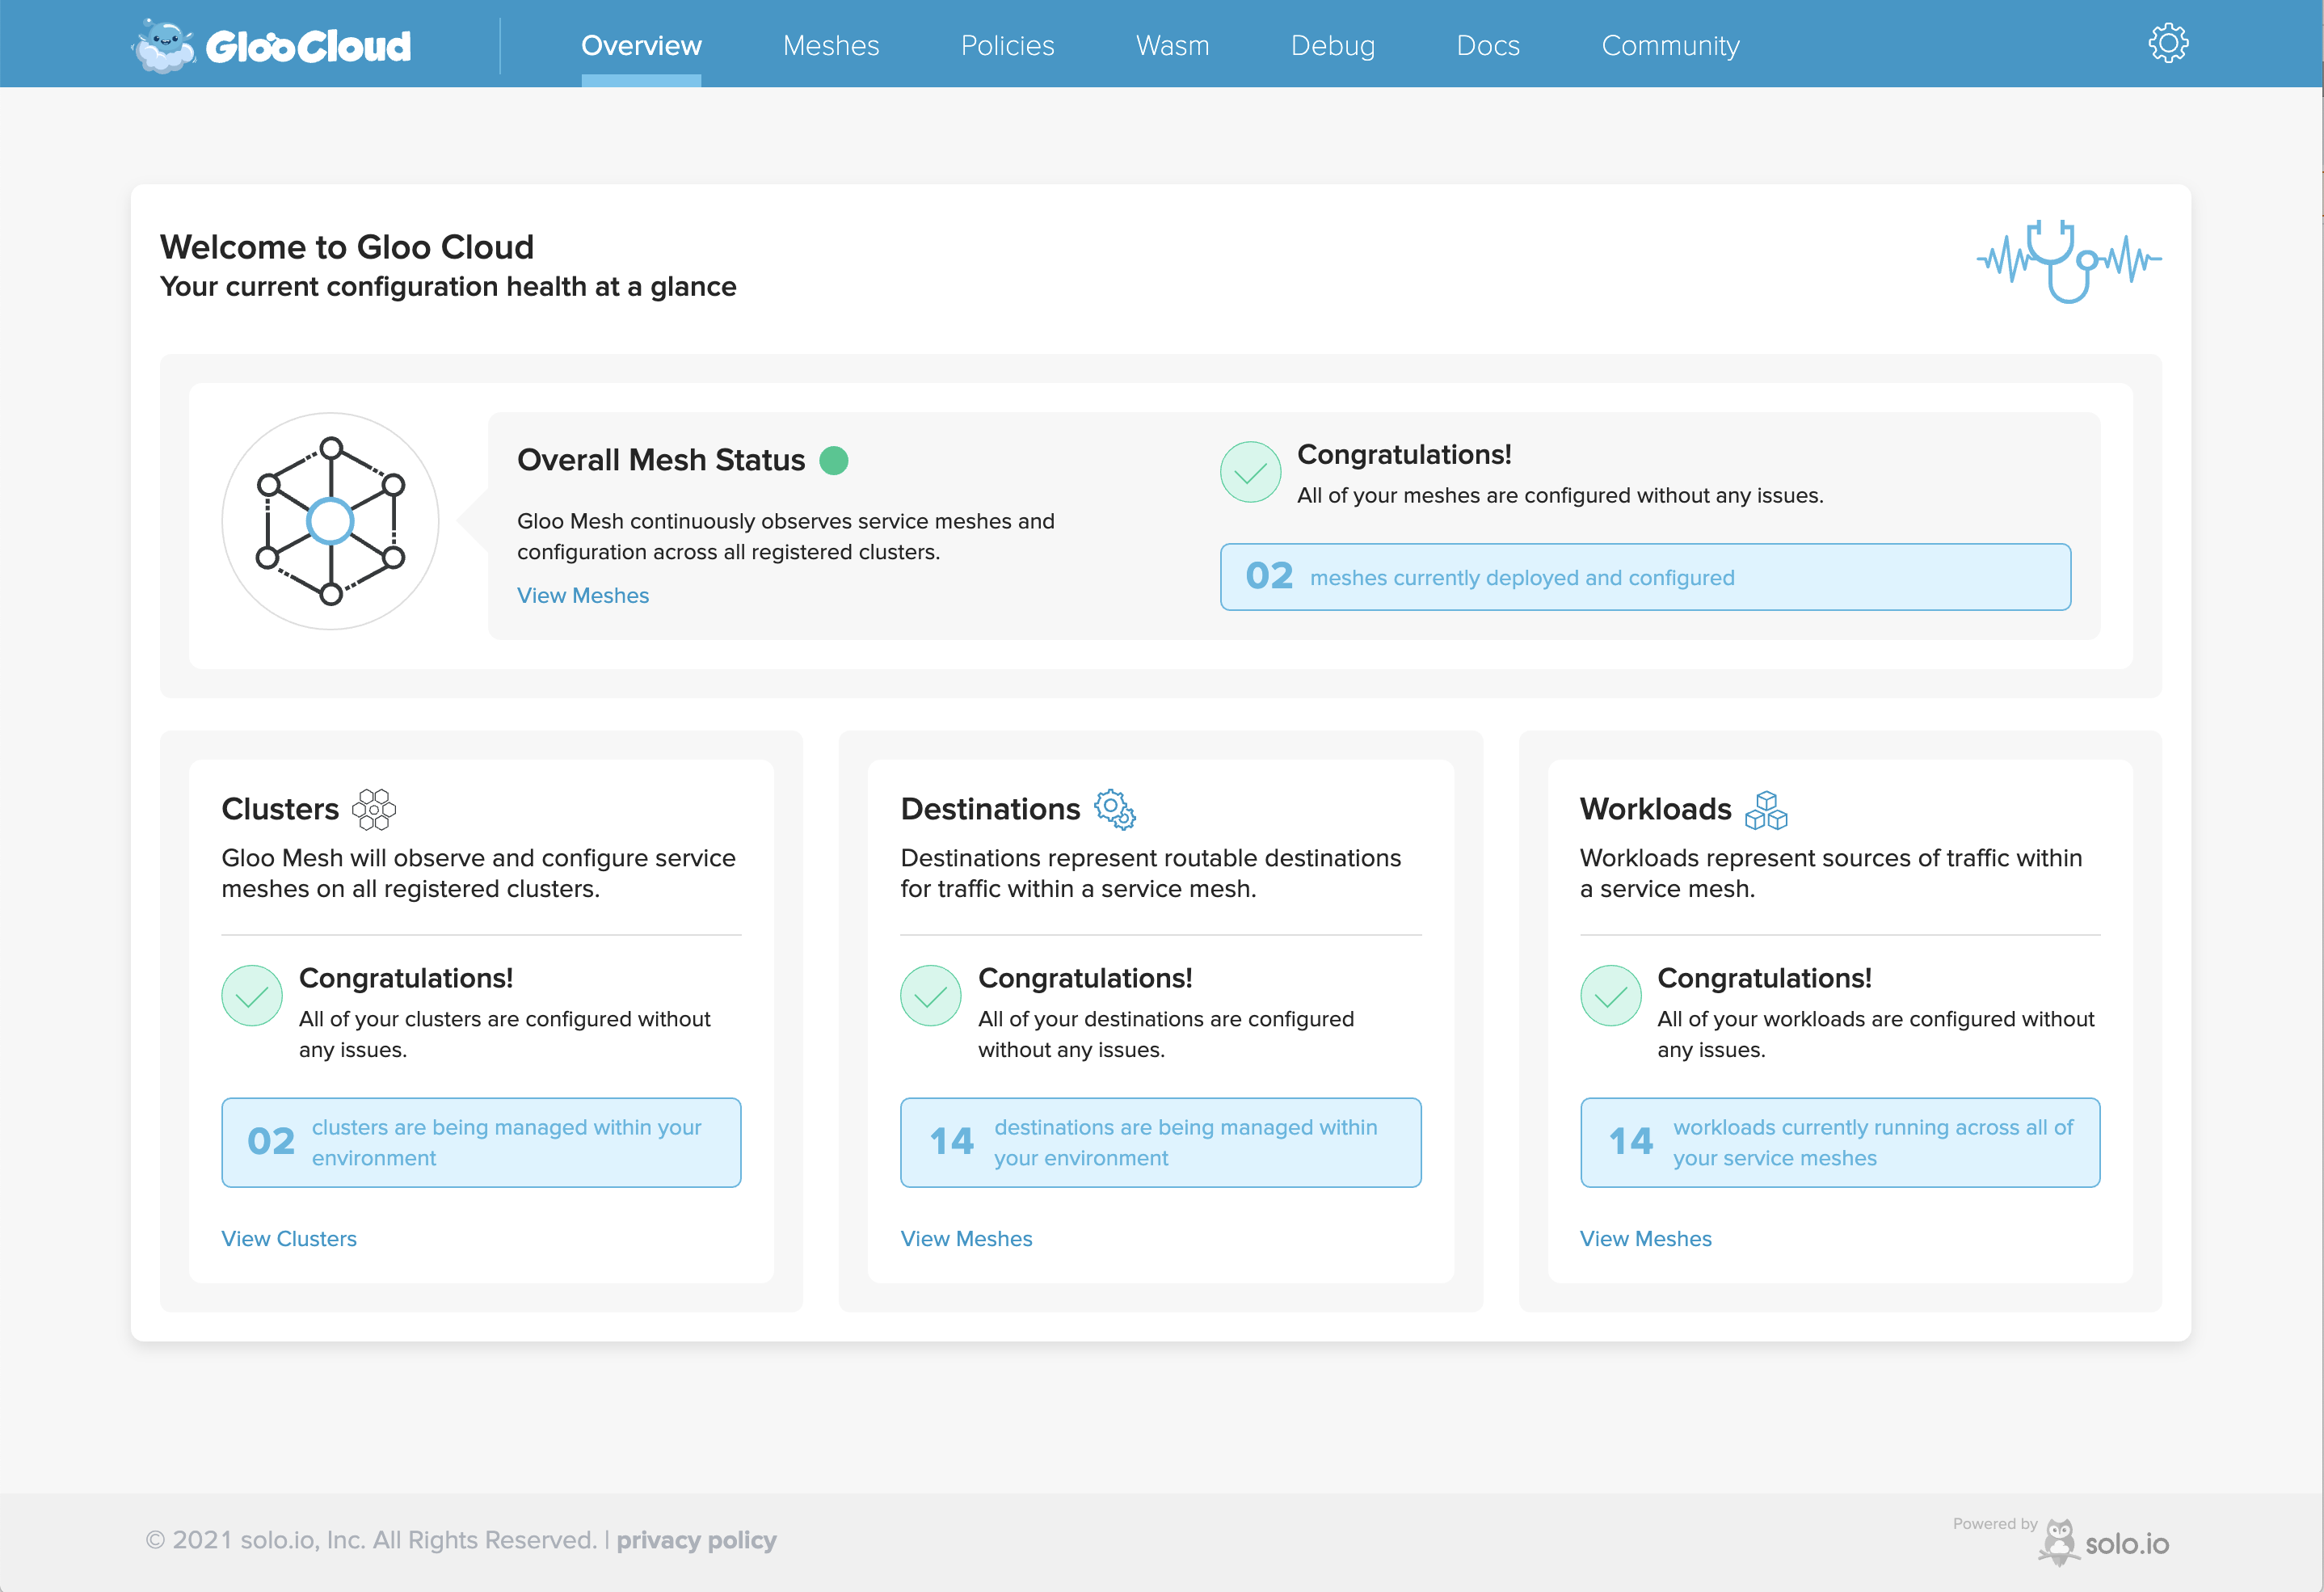The height and width of the screenshot is (1592, 2324).
Task: Open the Debug tab
Action: (x=1332, y=46)
